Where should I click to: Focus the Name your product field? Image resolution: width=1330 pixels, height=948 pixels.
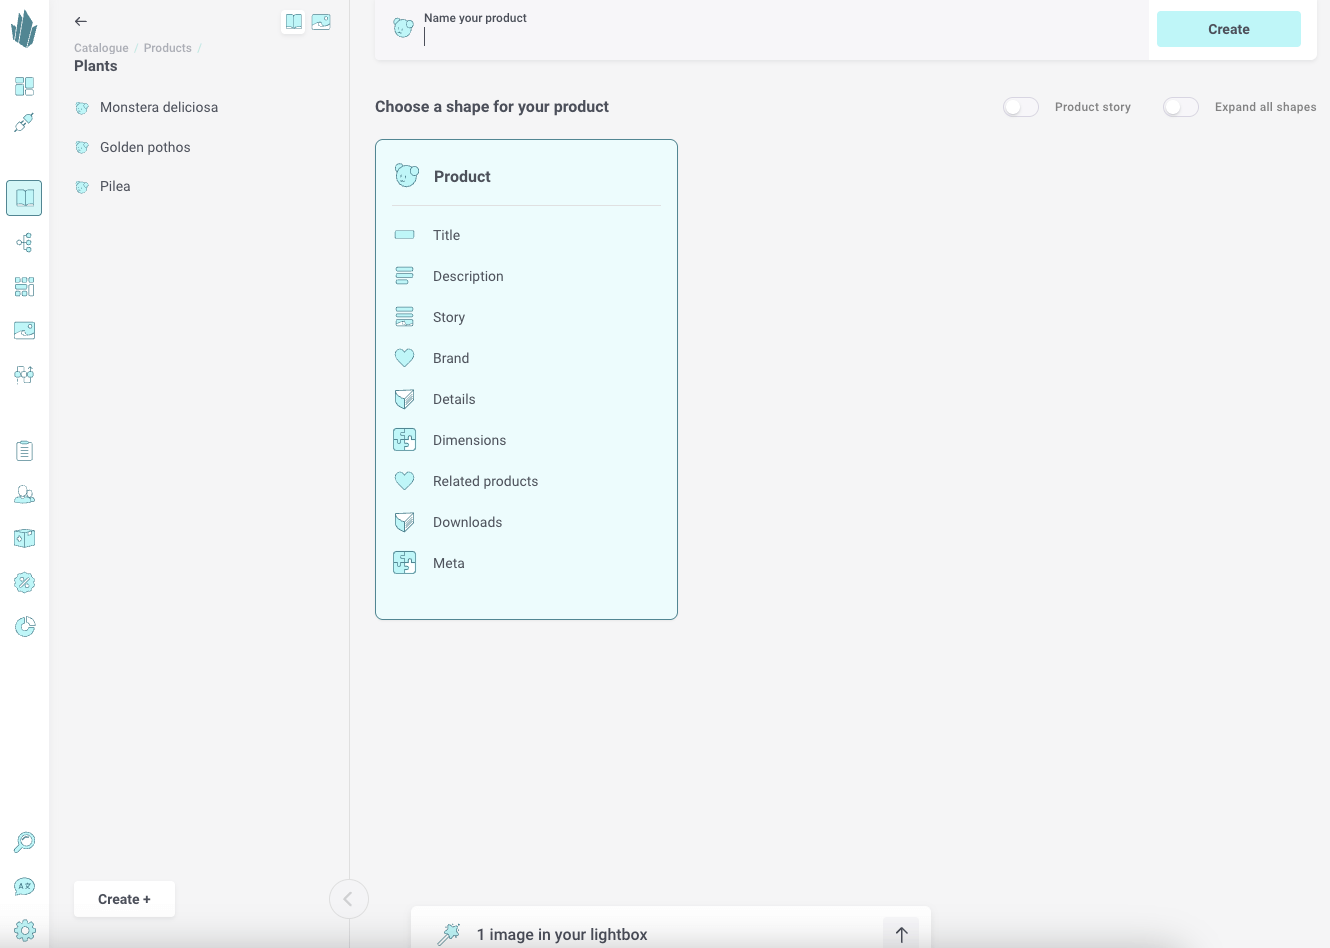(x=780, y=37)
